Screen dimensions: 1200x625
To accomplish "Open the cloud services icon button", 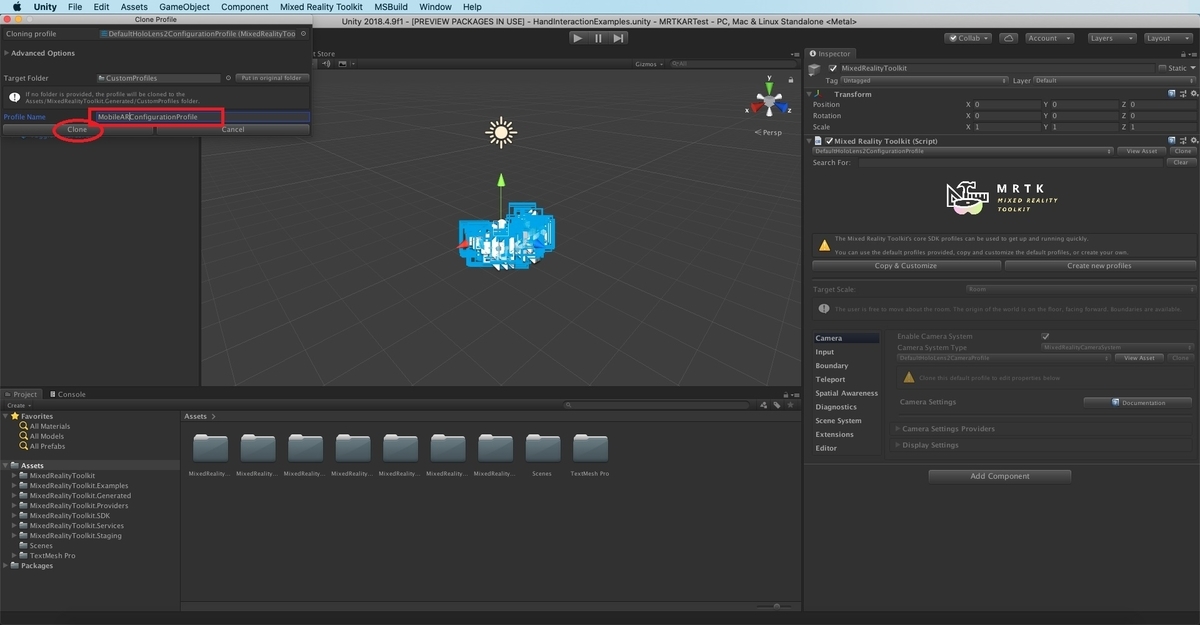I will click(1008, 38).
